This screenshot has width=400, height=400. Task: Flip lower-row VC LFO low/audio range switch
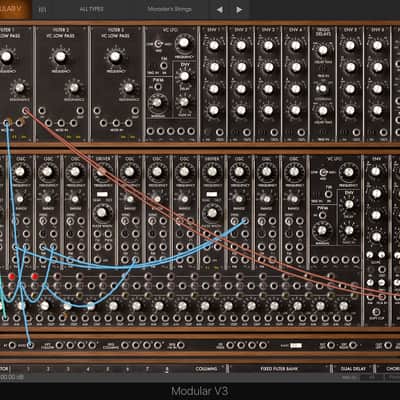[324, 172]
